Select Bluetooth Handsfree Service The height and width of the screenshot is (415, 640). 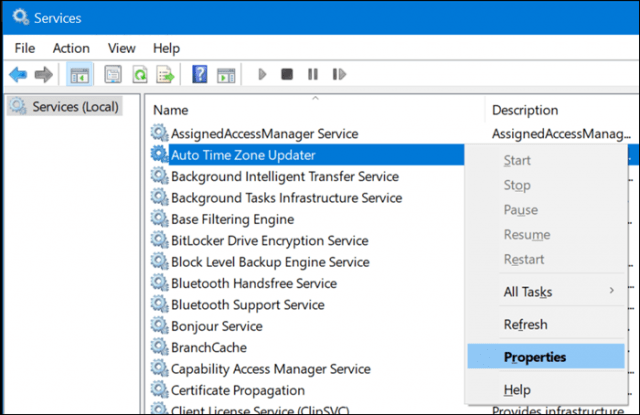tap(253, 283)
